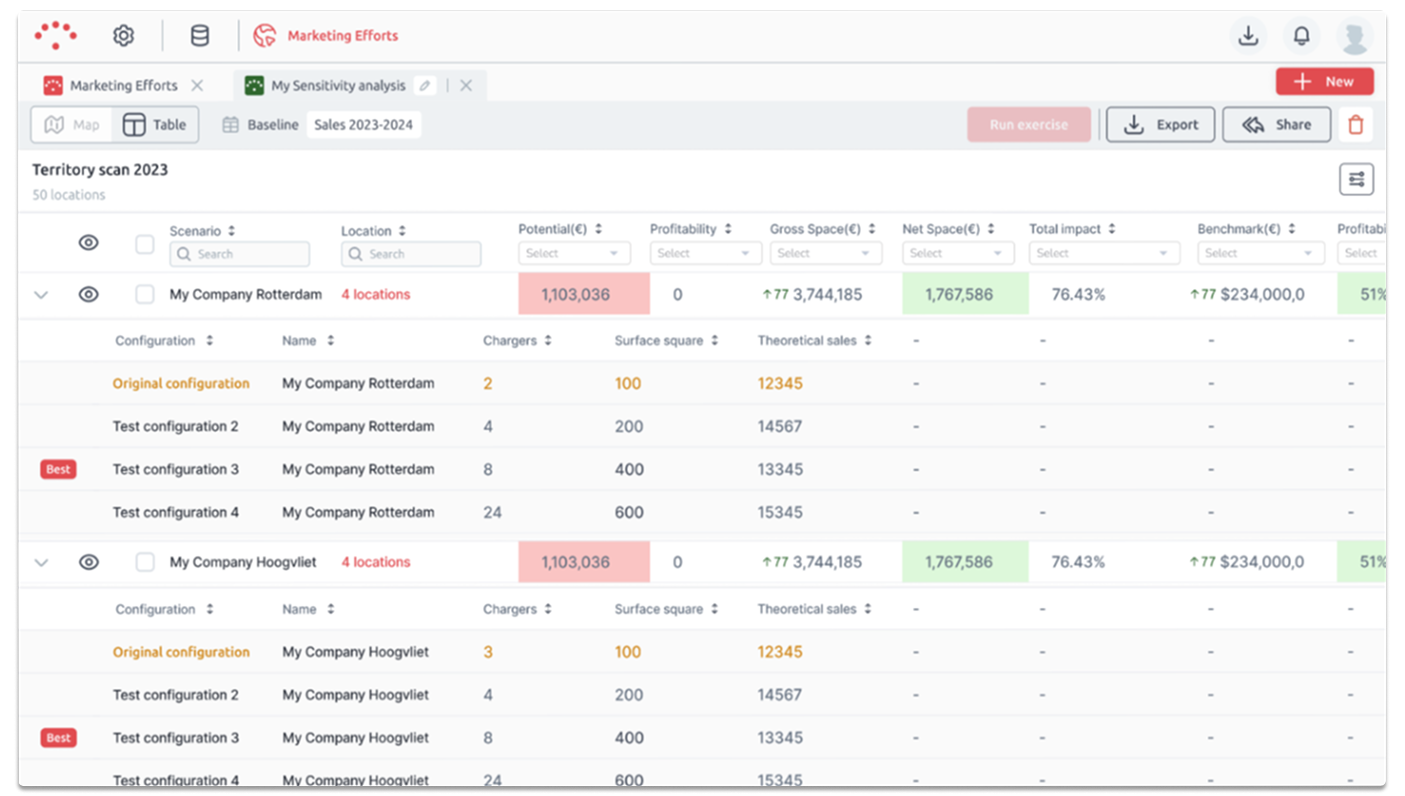Screen dimensions: 1405x796
Task: Click the red New button
Action: [1324, 82]
